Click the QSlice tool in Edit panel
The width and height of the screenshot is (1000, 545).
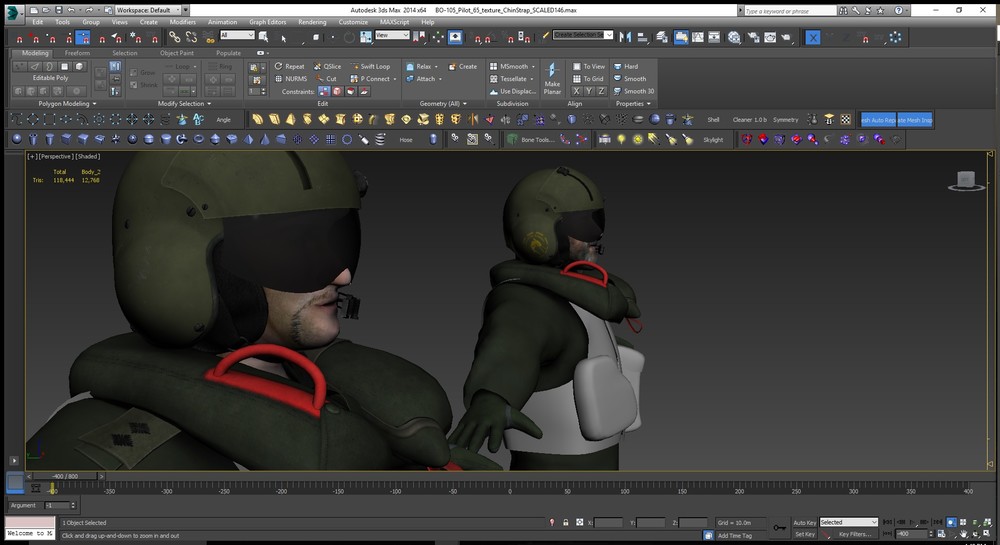(327, 66)
